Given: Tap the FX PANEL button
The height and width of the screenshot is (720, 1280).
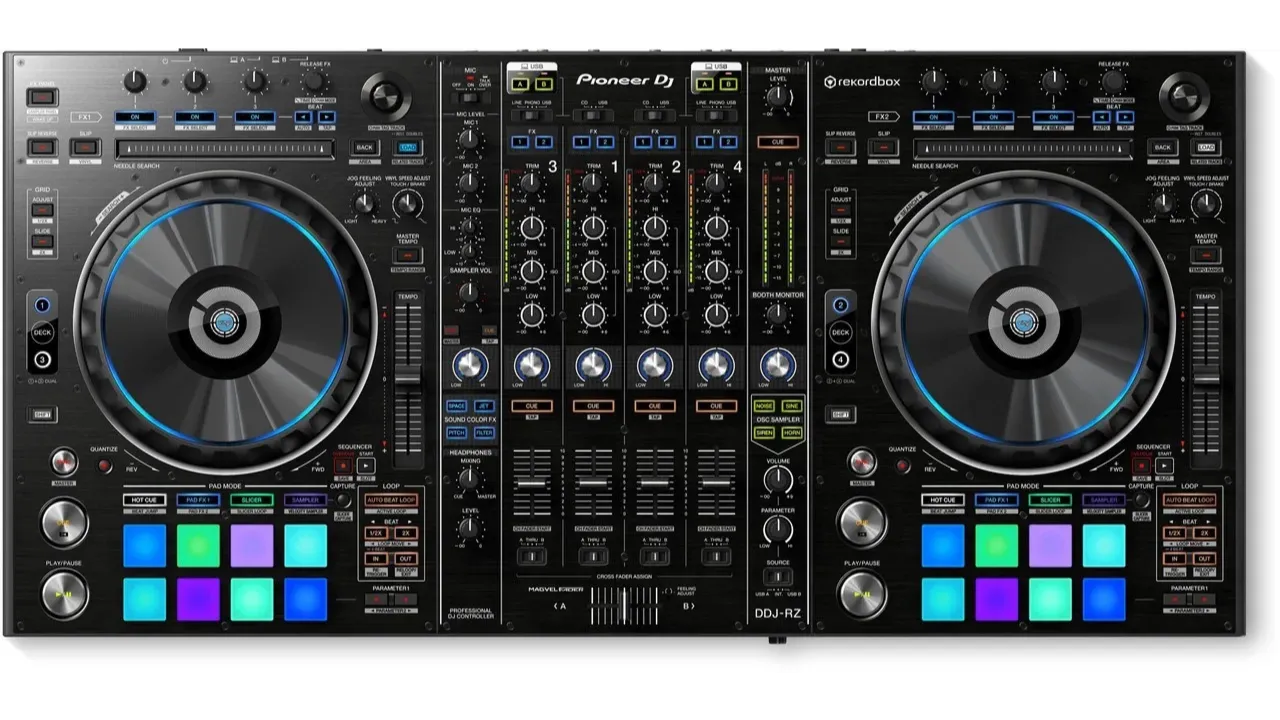Looking at the screenshot, I should [42, 100].
